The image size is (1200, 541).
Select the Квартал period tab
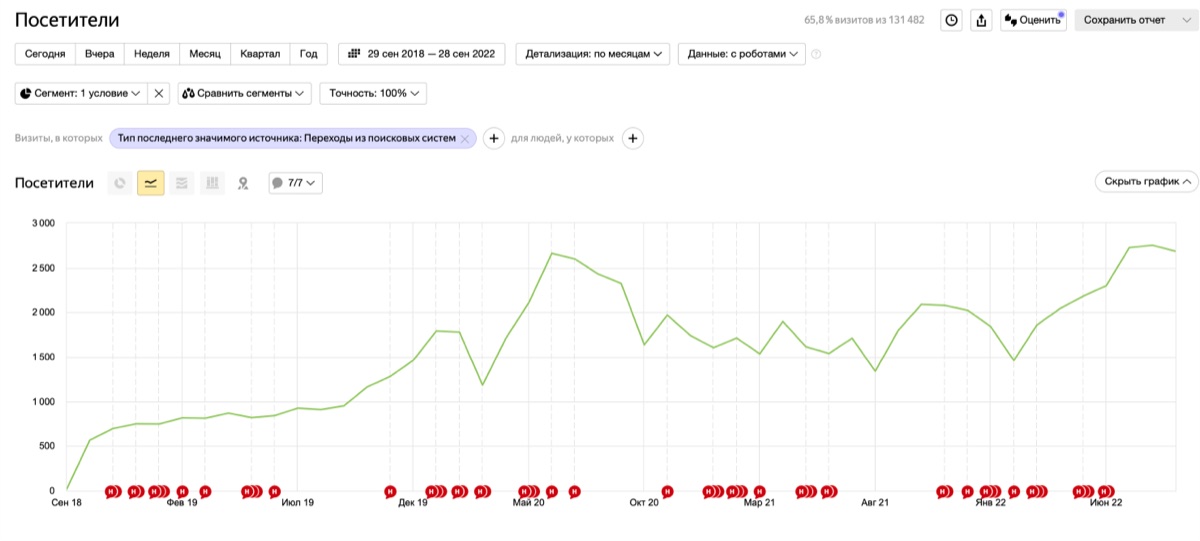(x=260, y=54)
